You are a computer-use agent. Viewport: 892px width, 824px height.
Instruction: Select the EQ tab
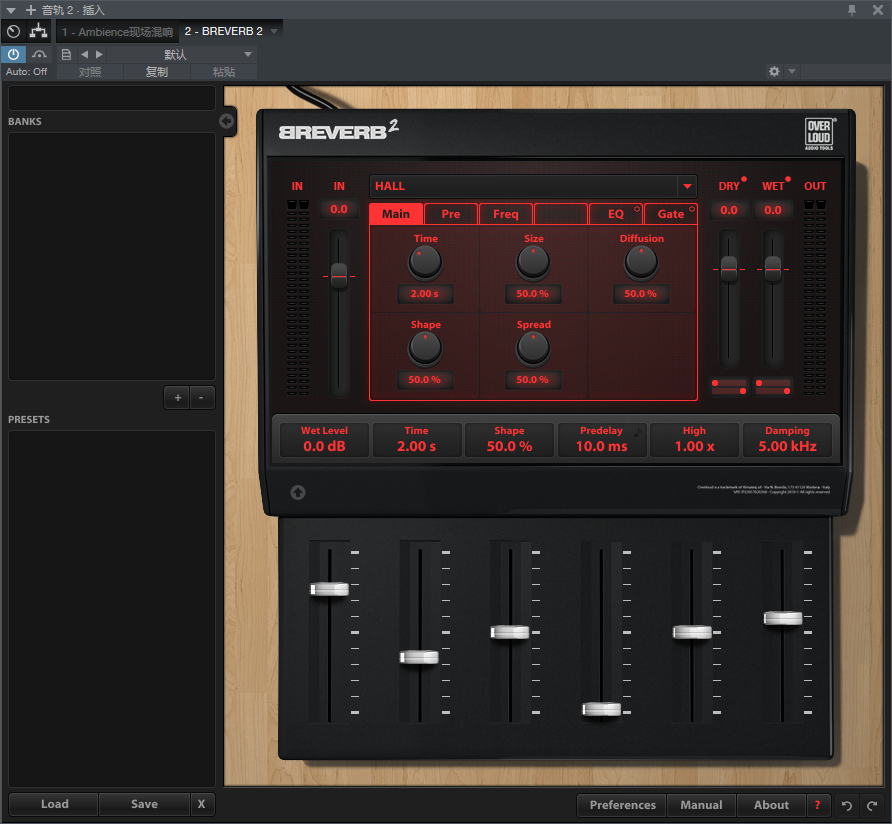pyautogui.click(x=616, y=214)
